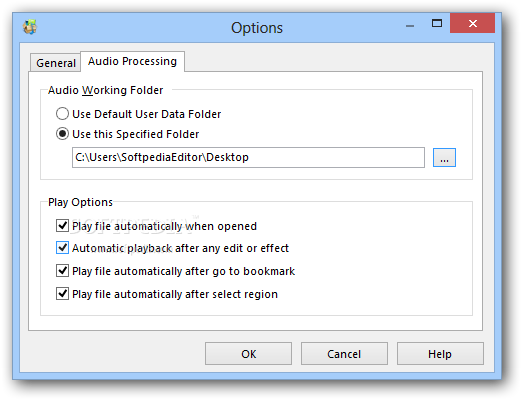Switch to the General tab
The image size is (522, 400).
(56, 63)
